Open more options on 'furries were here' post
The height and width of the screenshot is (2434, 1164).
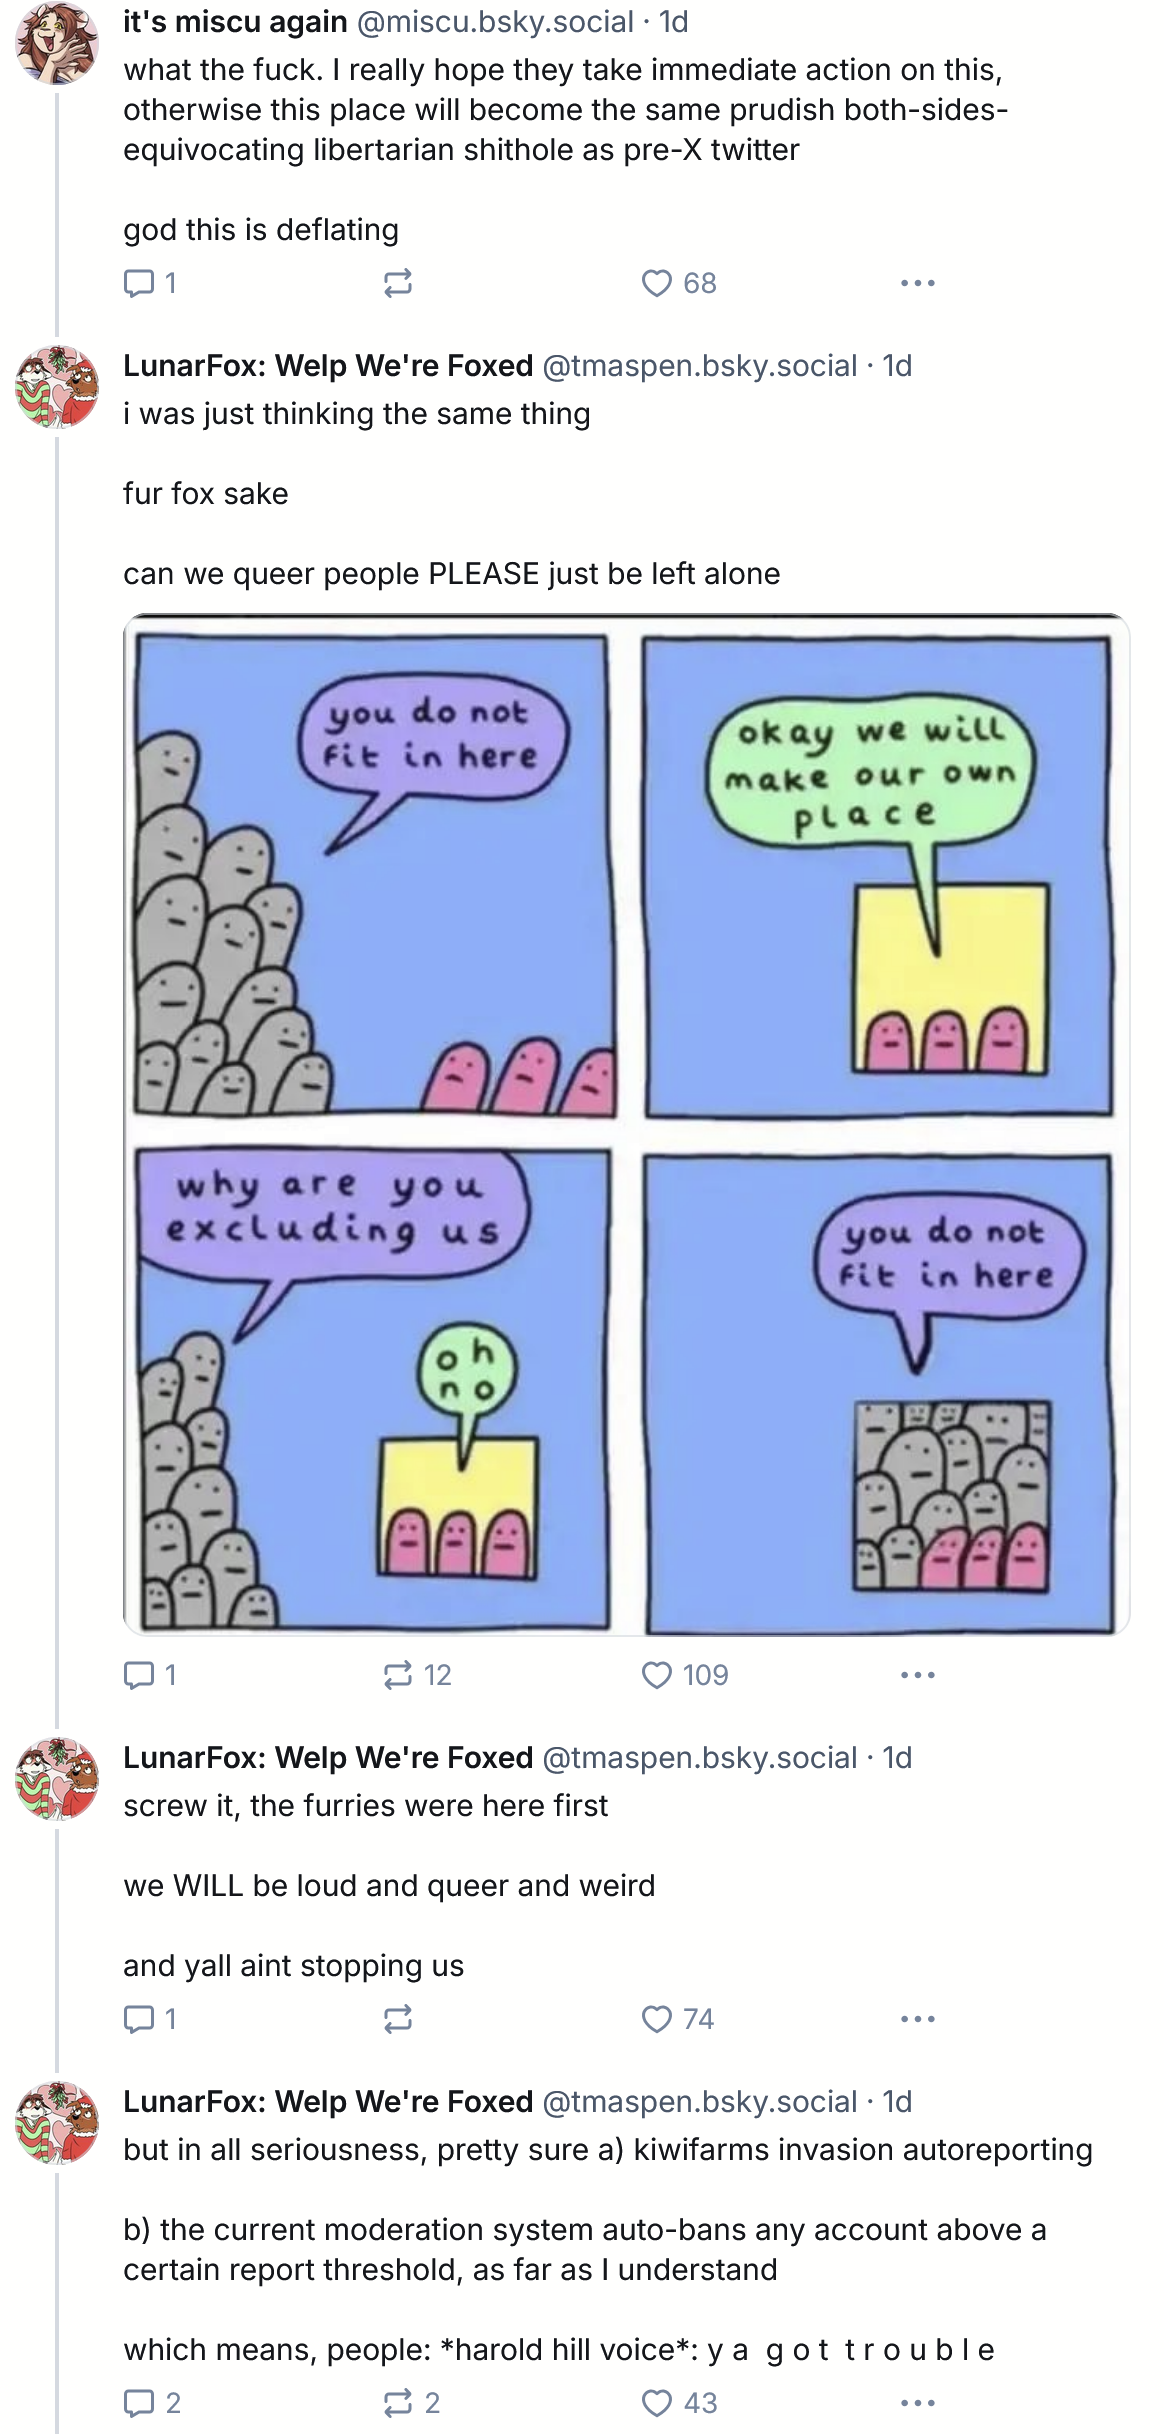(917, 2019)
